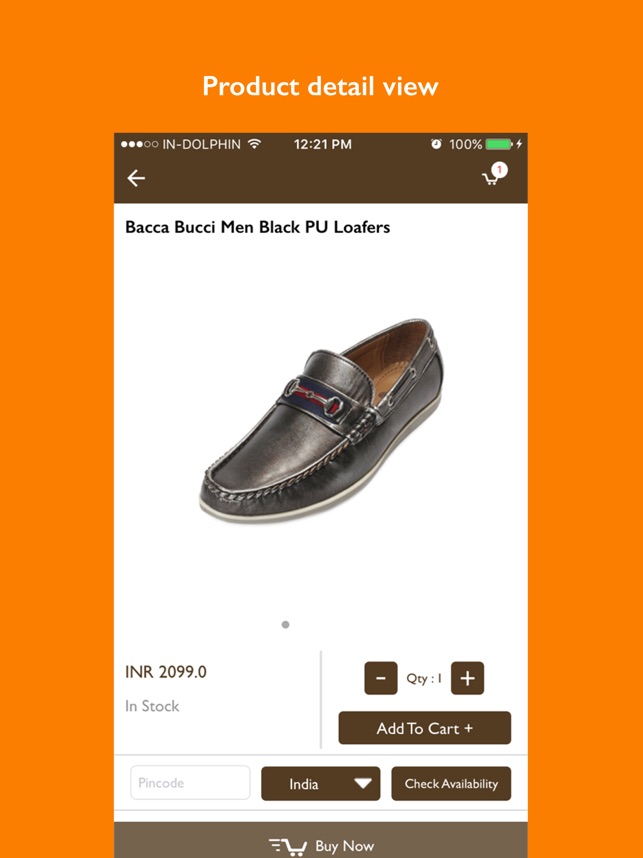Tap the IN-DOLPHIN signal strength dots
643x858 pixels.
pyautogui.click(x=138, y=144)
